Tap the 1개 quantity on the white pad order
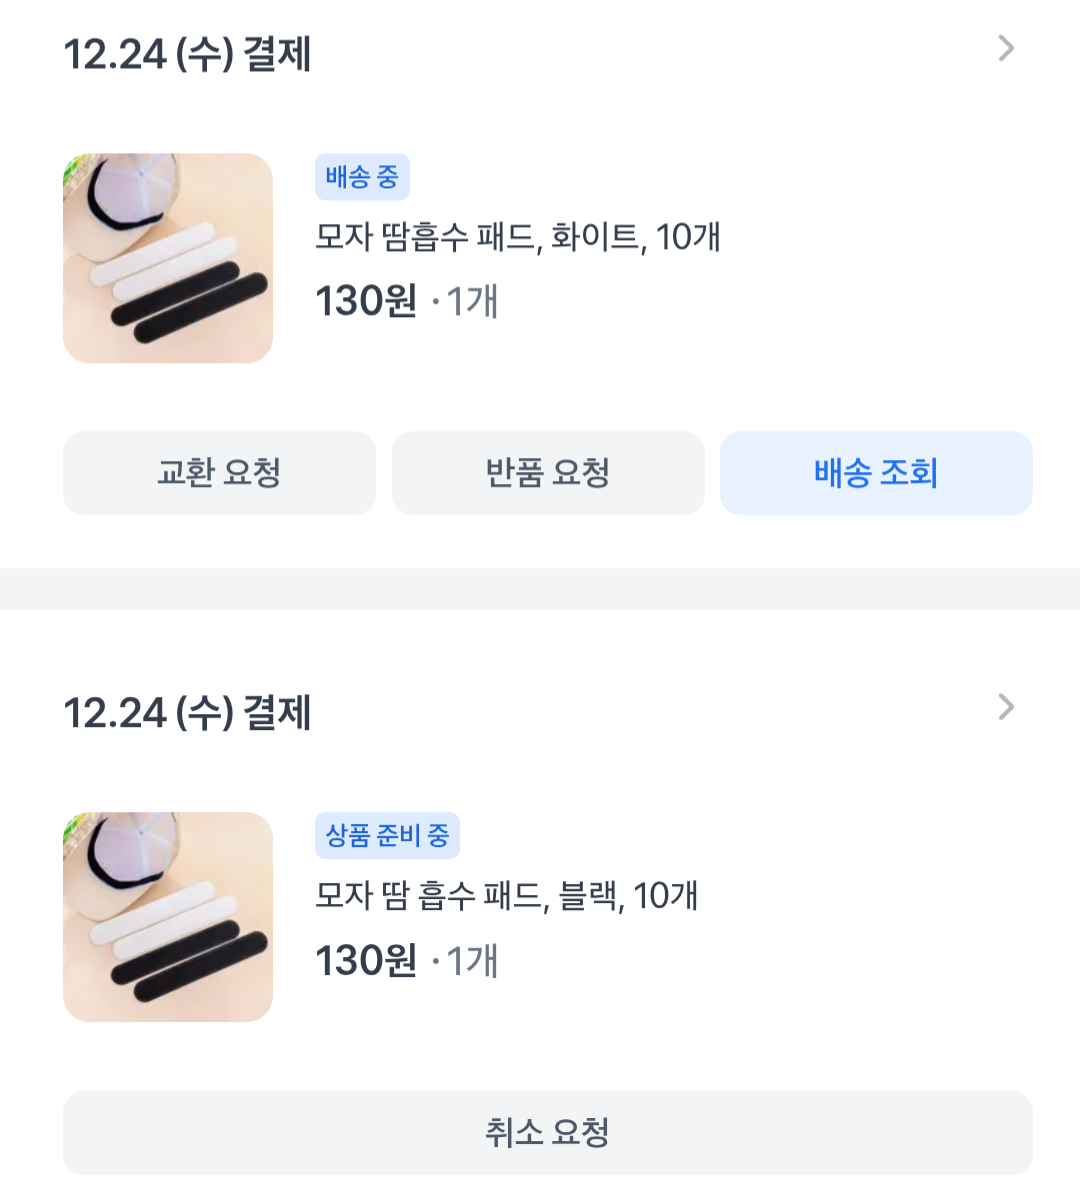This screenshot has height=1195, width=1080. (x=472, y=301)
